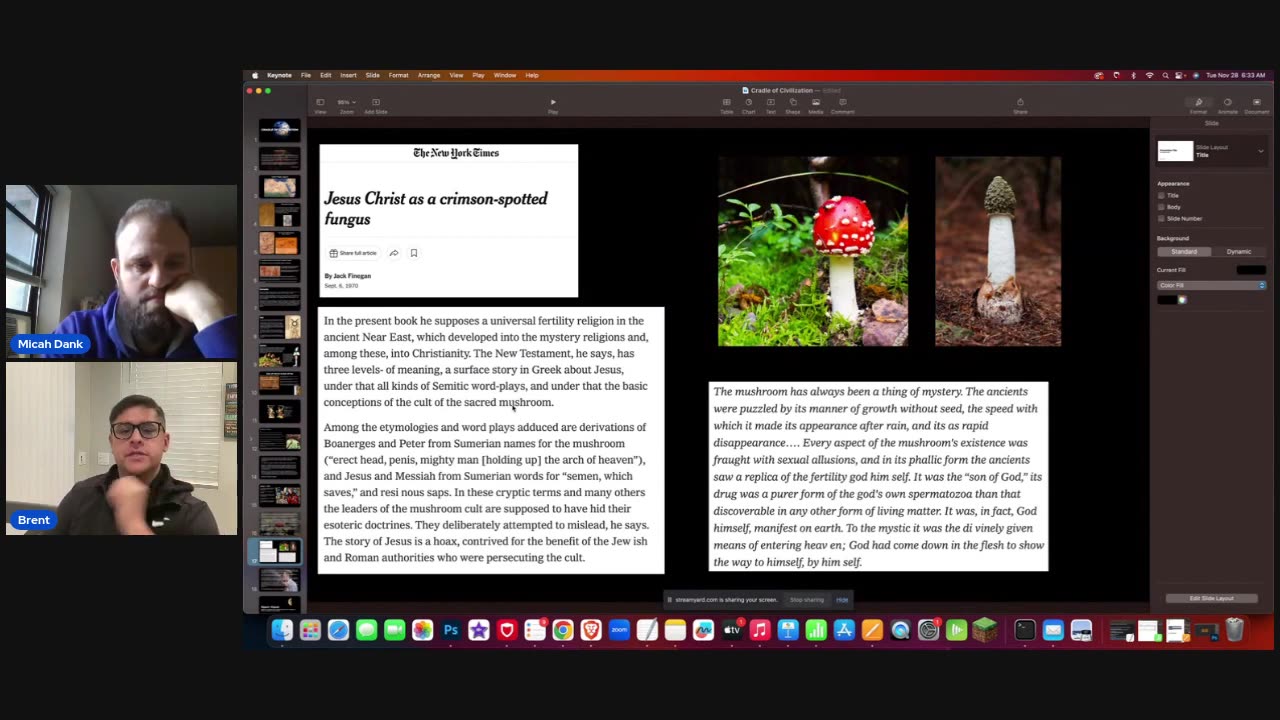Click Share full article in the NYT clipping
This screenshot has width=1280, height=720.
tap(353, 253)
